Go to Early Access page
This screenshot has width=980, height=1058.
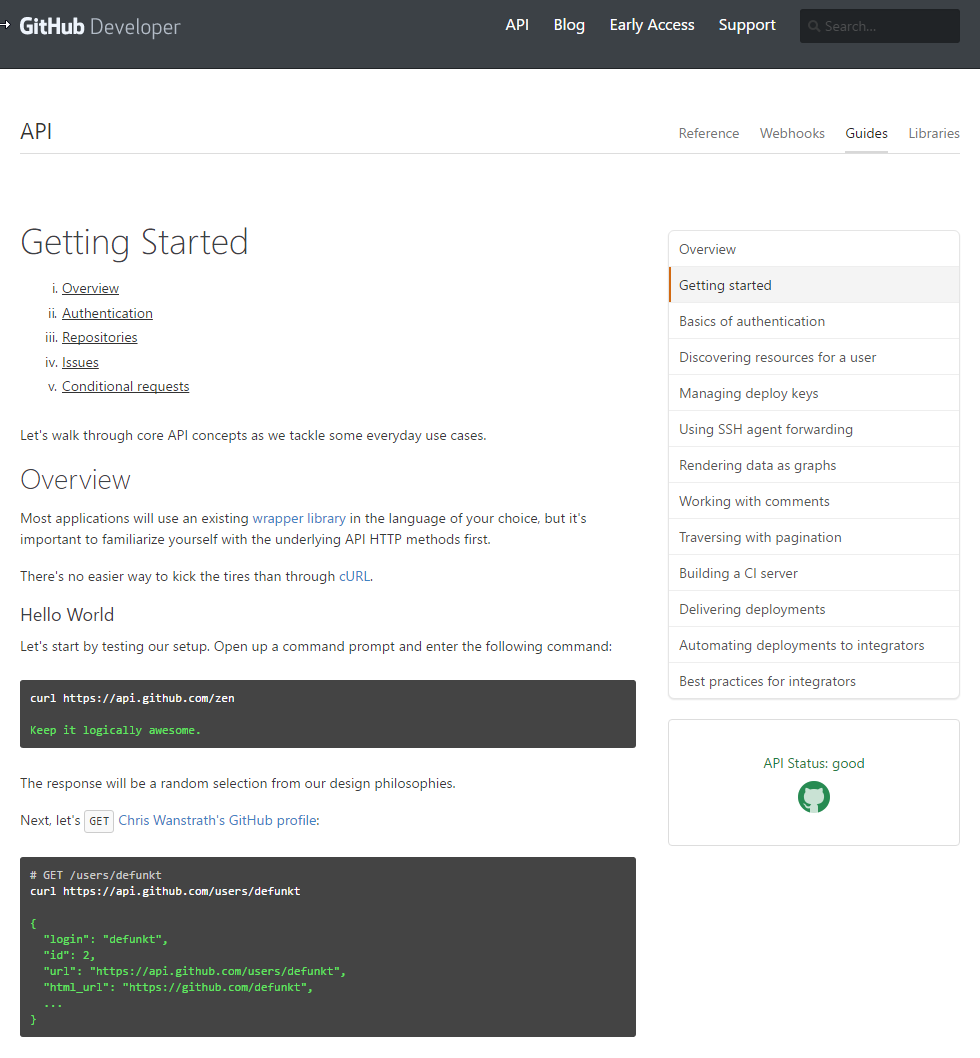651,25
